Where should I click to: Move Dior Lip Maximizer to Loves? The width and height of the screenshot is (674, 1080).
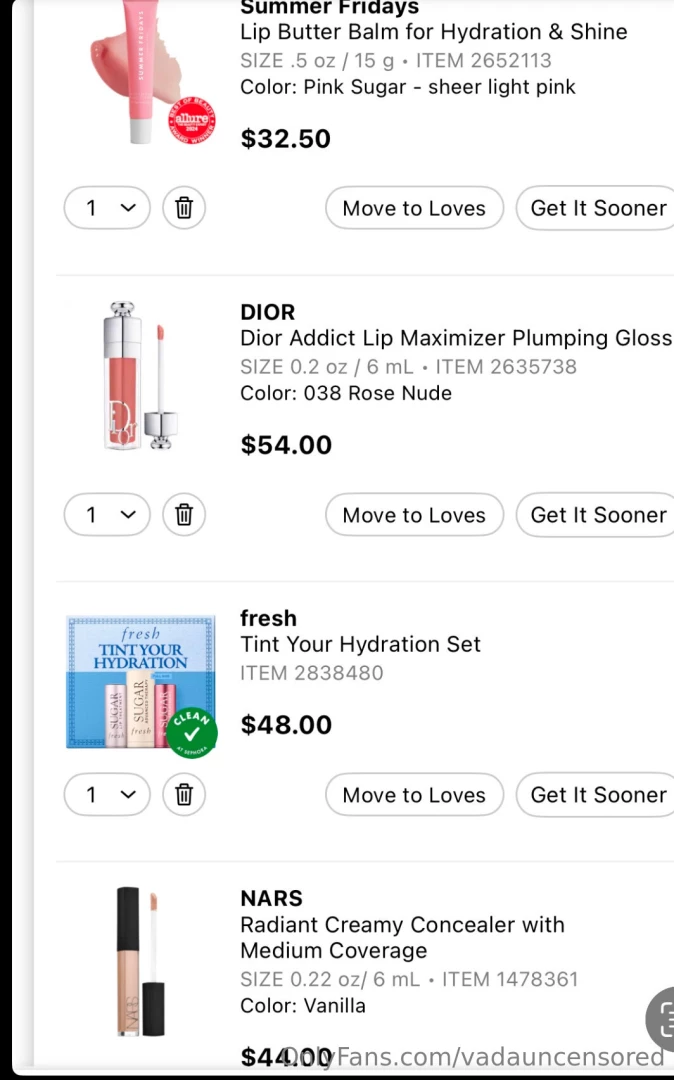414,515
